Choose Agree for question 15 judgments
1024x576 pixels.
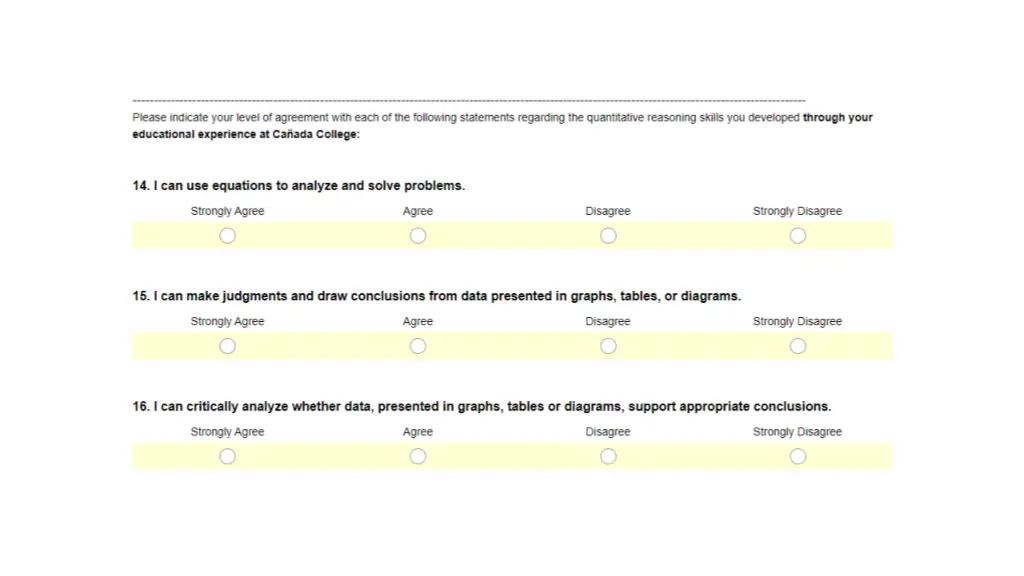[418, 346]
